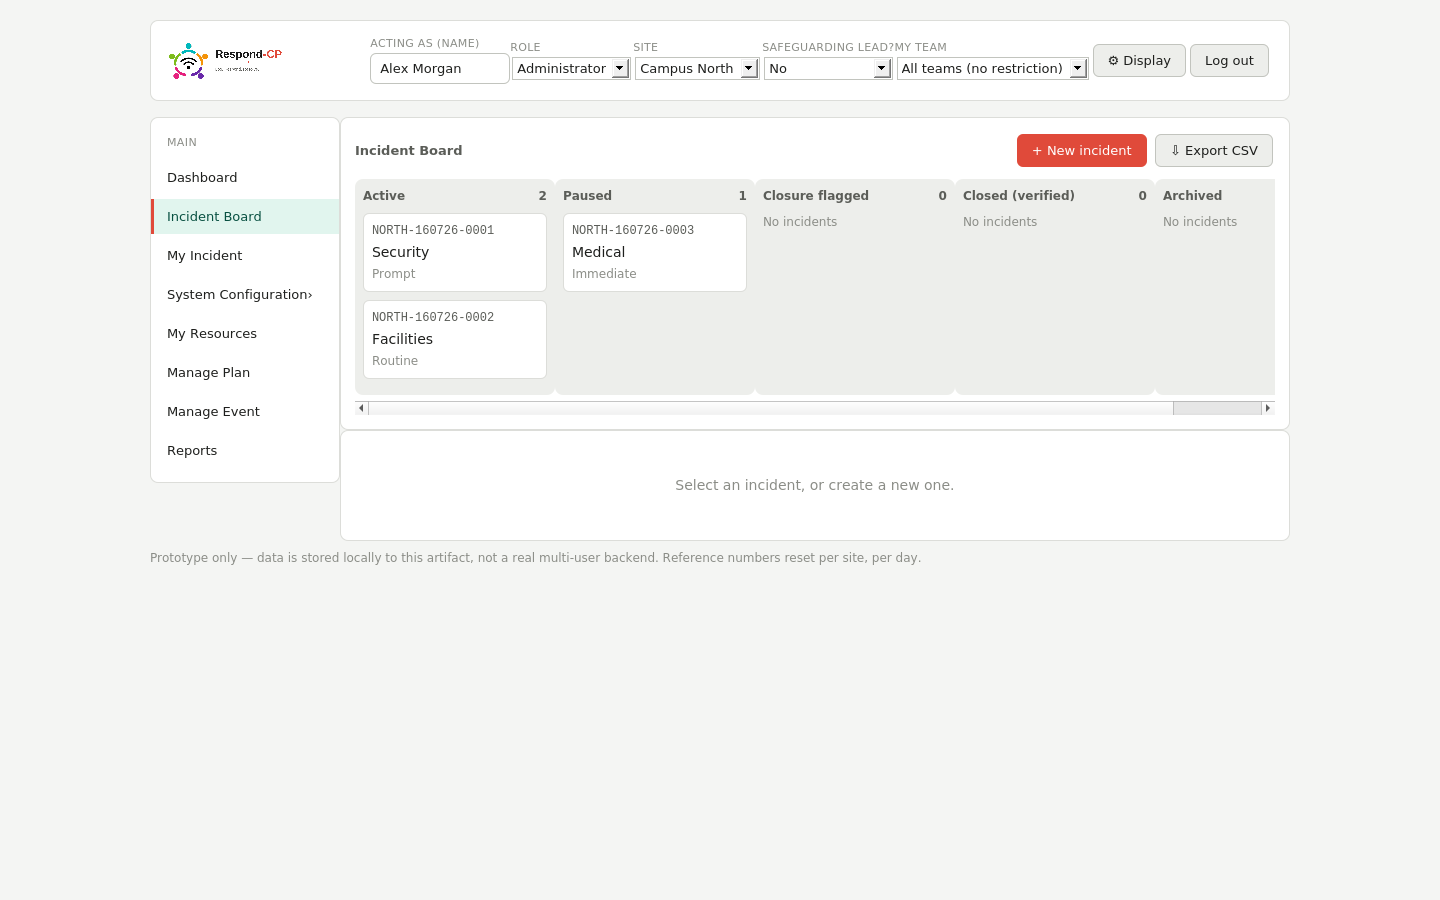Click the Closed (verified) column header
The height and width of the screenshot is (900, 1440).
[x=1055, y=196]
